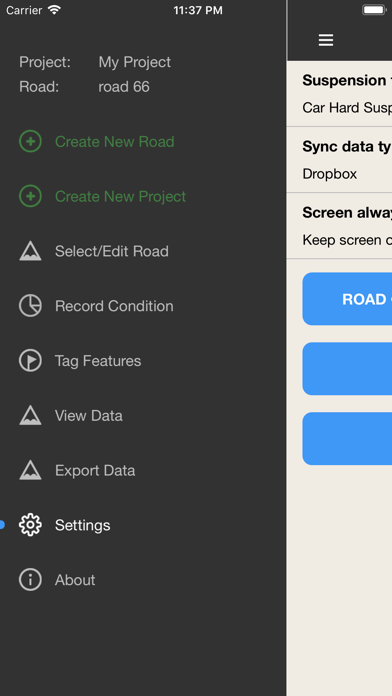
Task: Tap the 'road 66' road name
Action: coord(124,87)
